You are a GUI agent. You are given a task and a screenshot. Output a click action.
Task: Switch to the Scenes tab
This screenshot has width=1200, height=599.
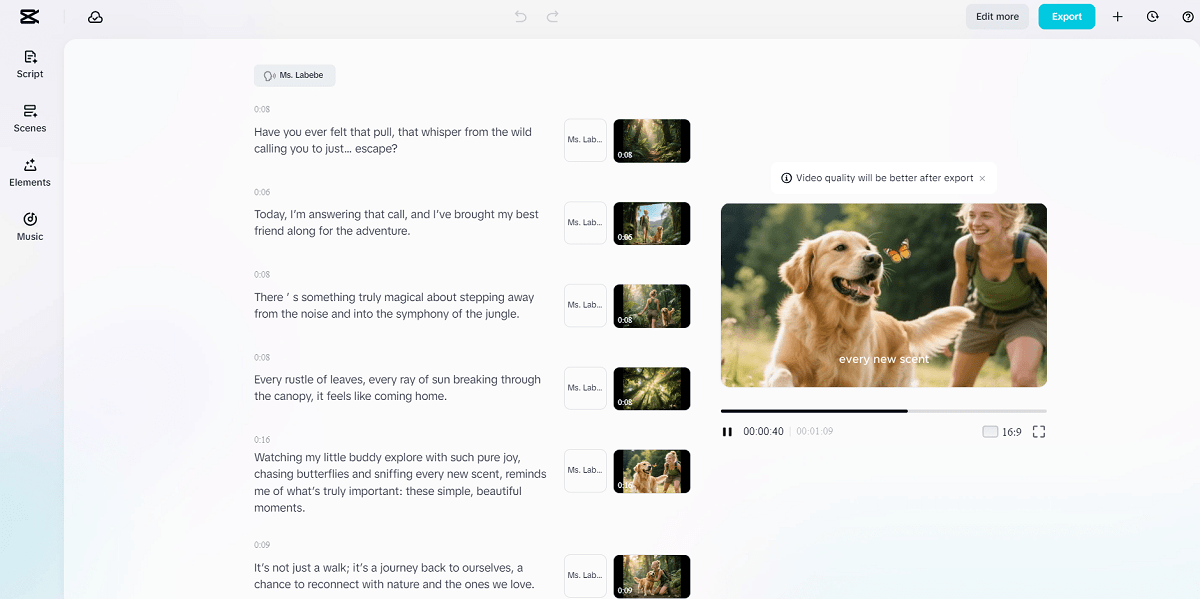coord(30,118)
